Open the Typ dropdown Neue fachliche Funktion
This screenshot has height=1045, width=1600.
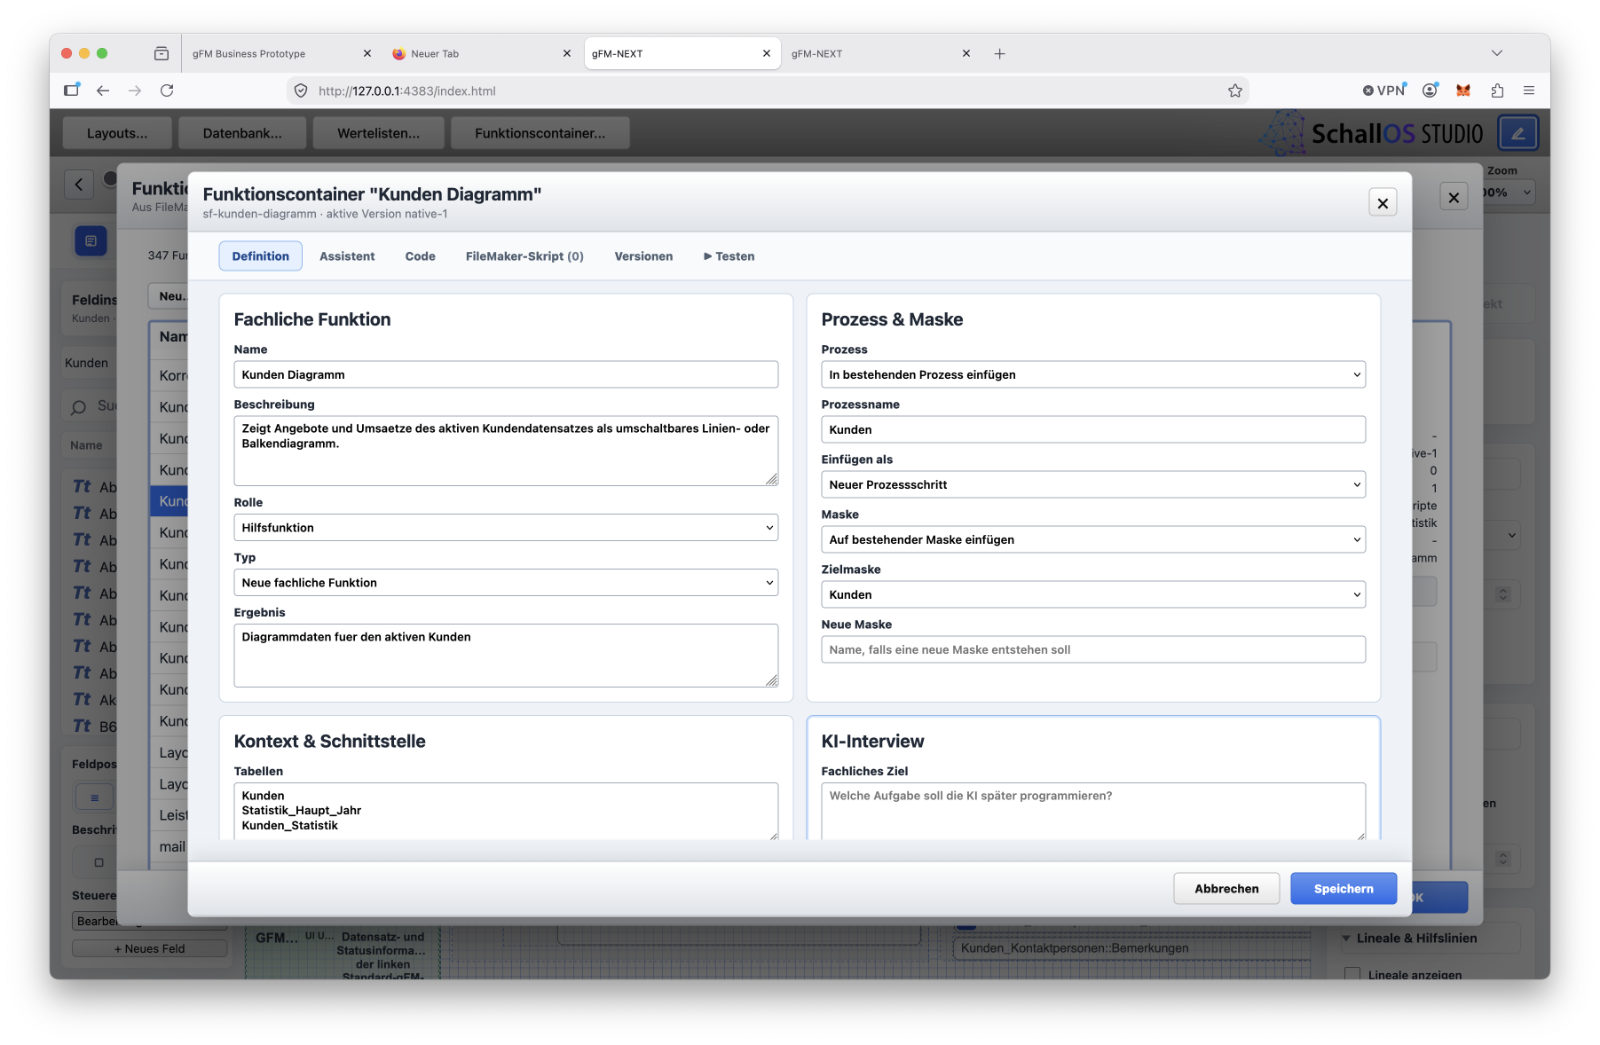pos(506,582)
